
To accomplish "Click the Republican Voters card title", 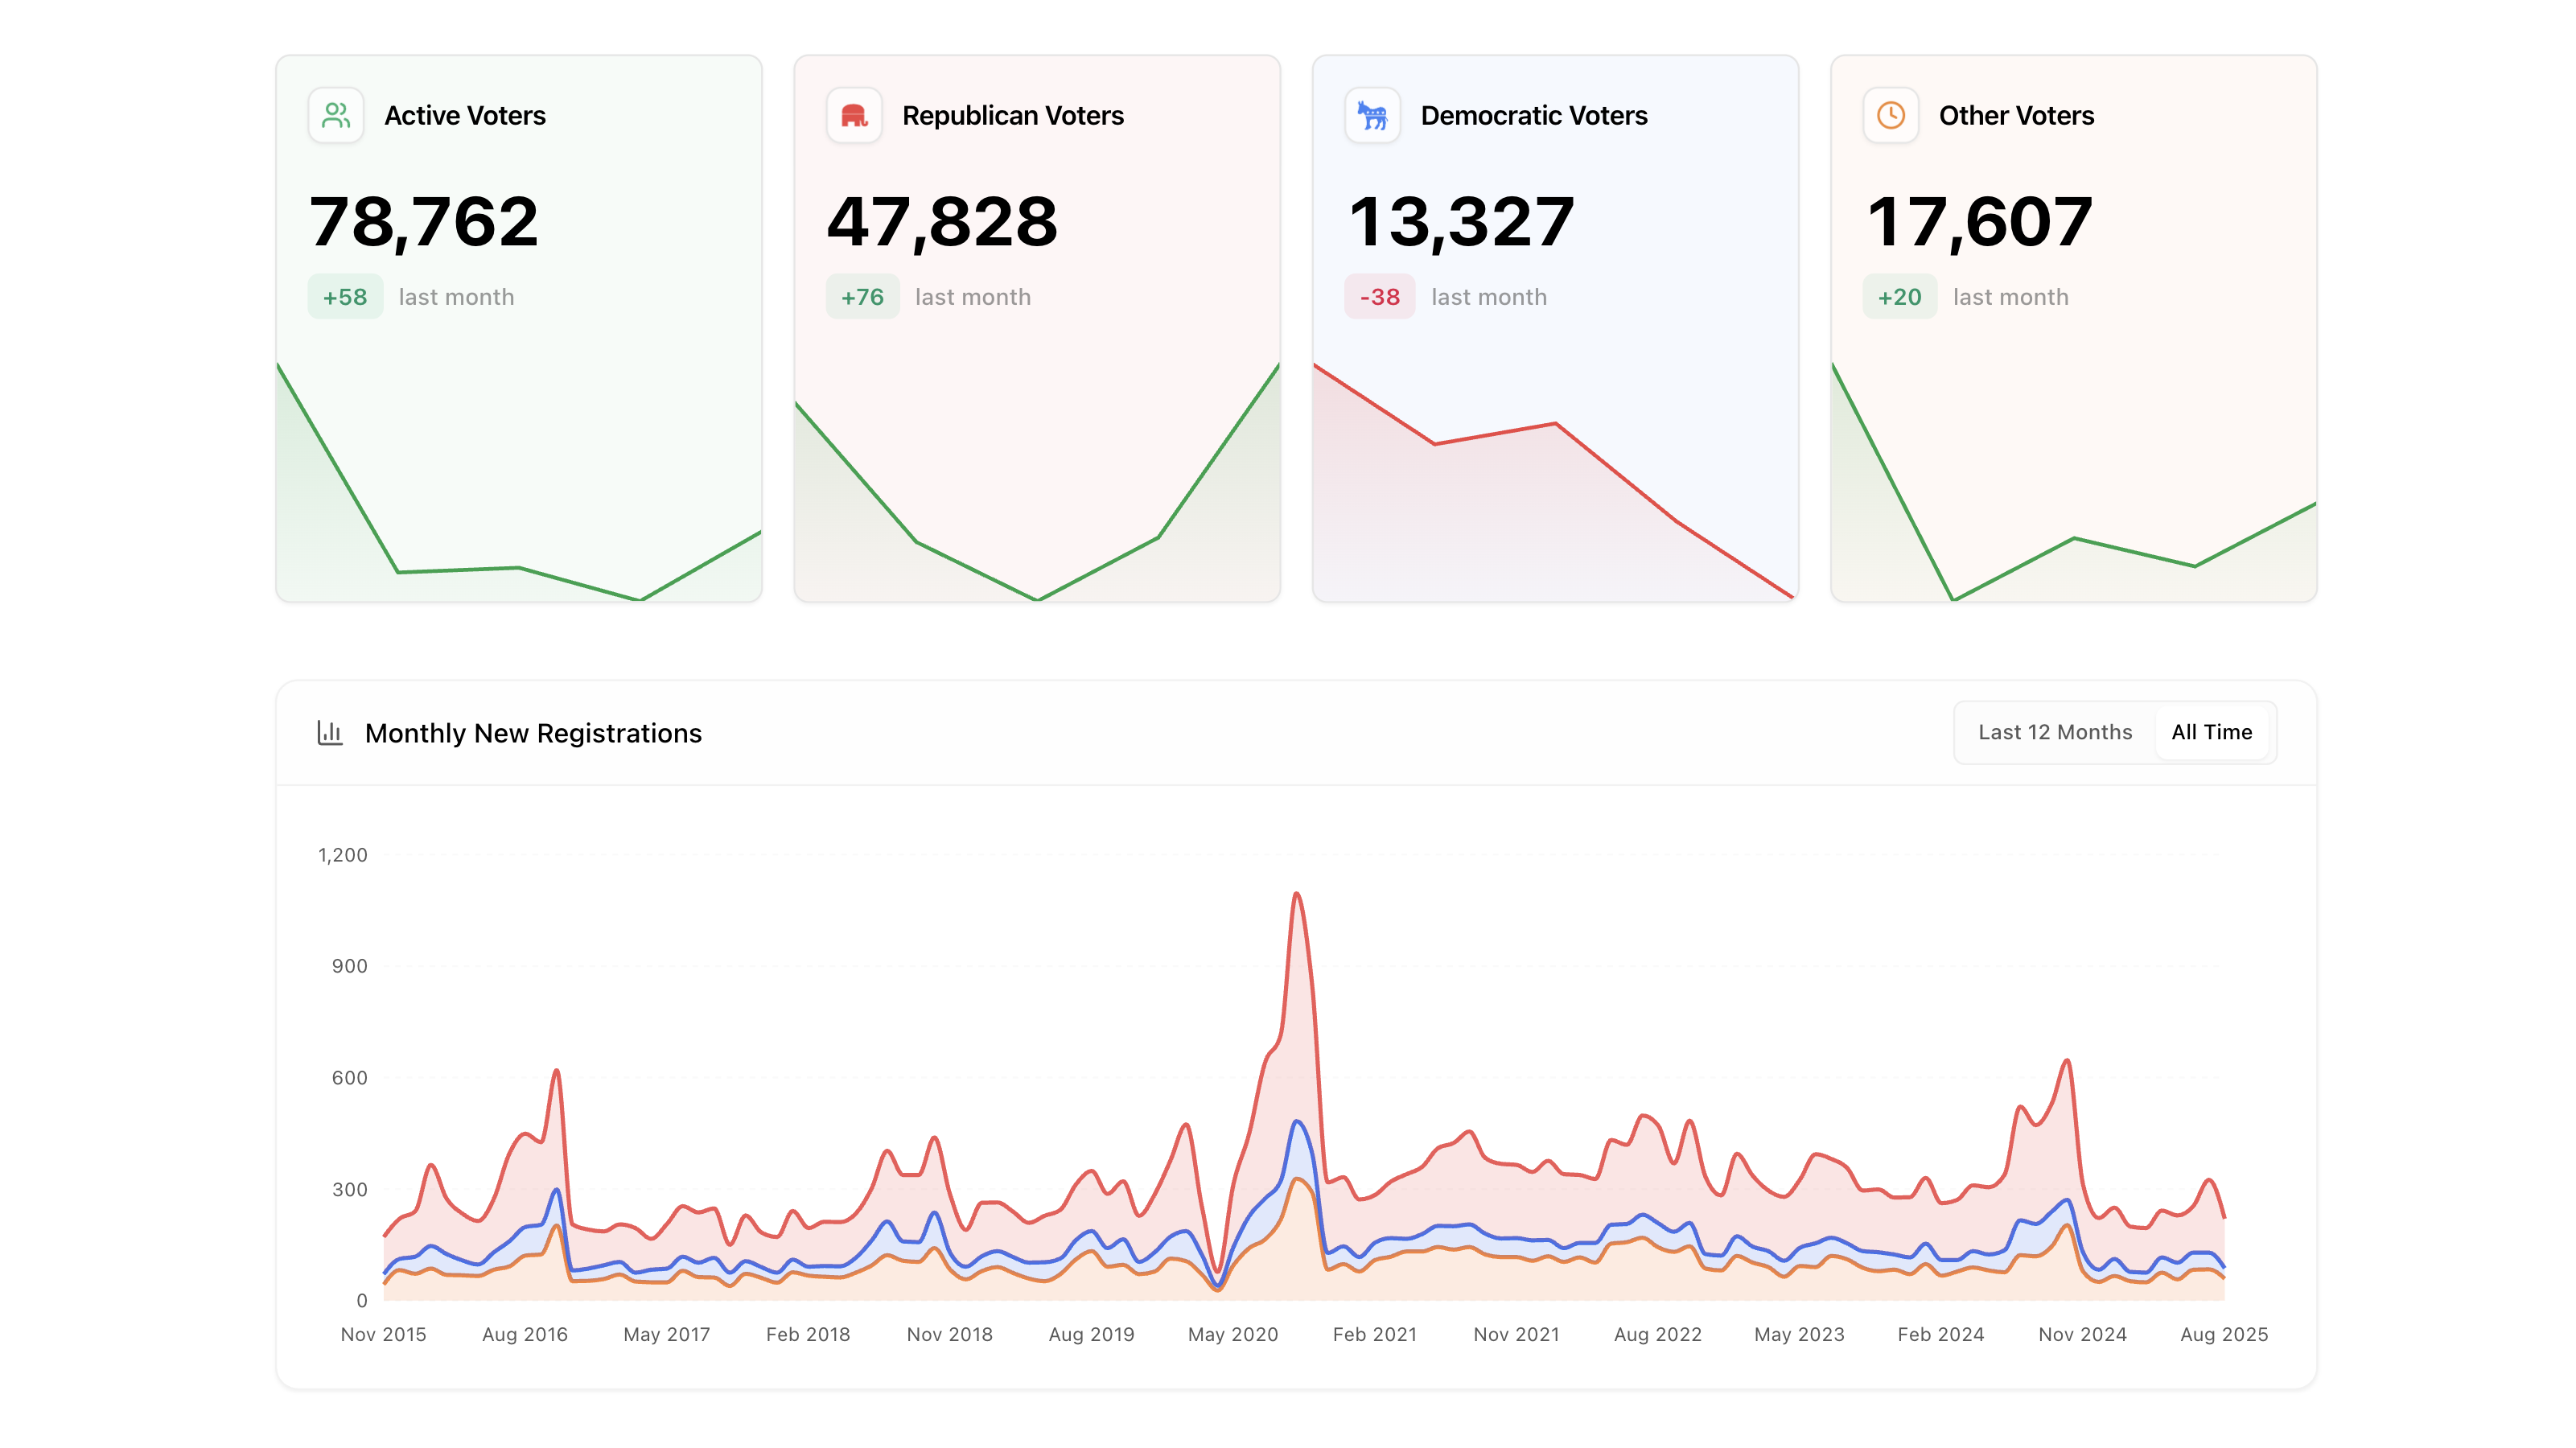I will (x=1013, y=115).
